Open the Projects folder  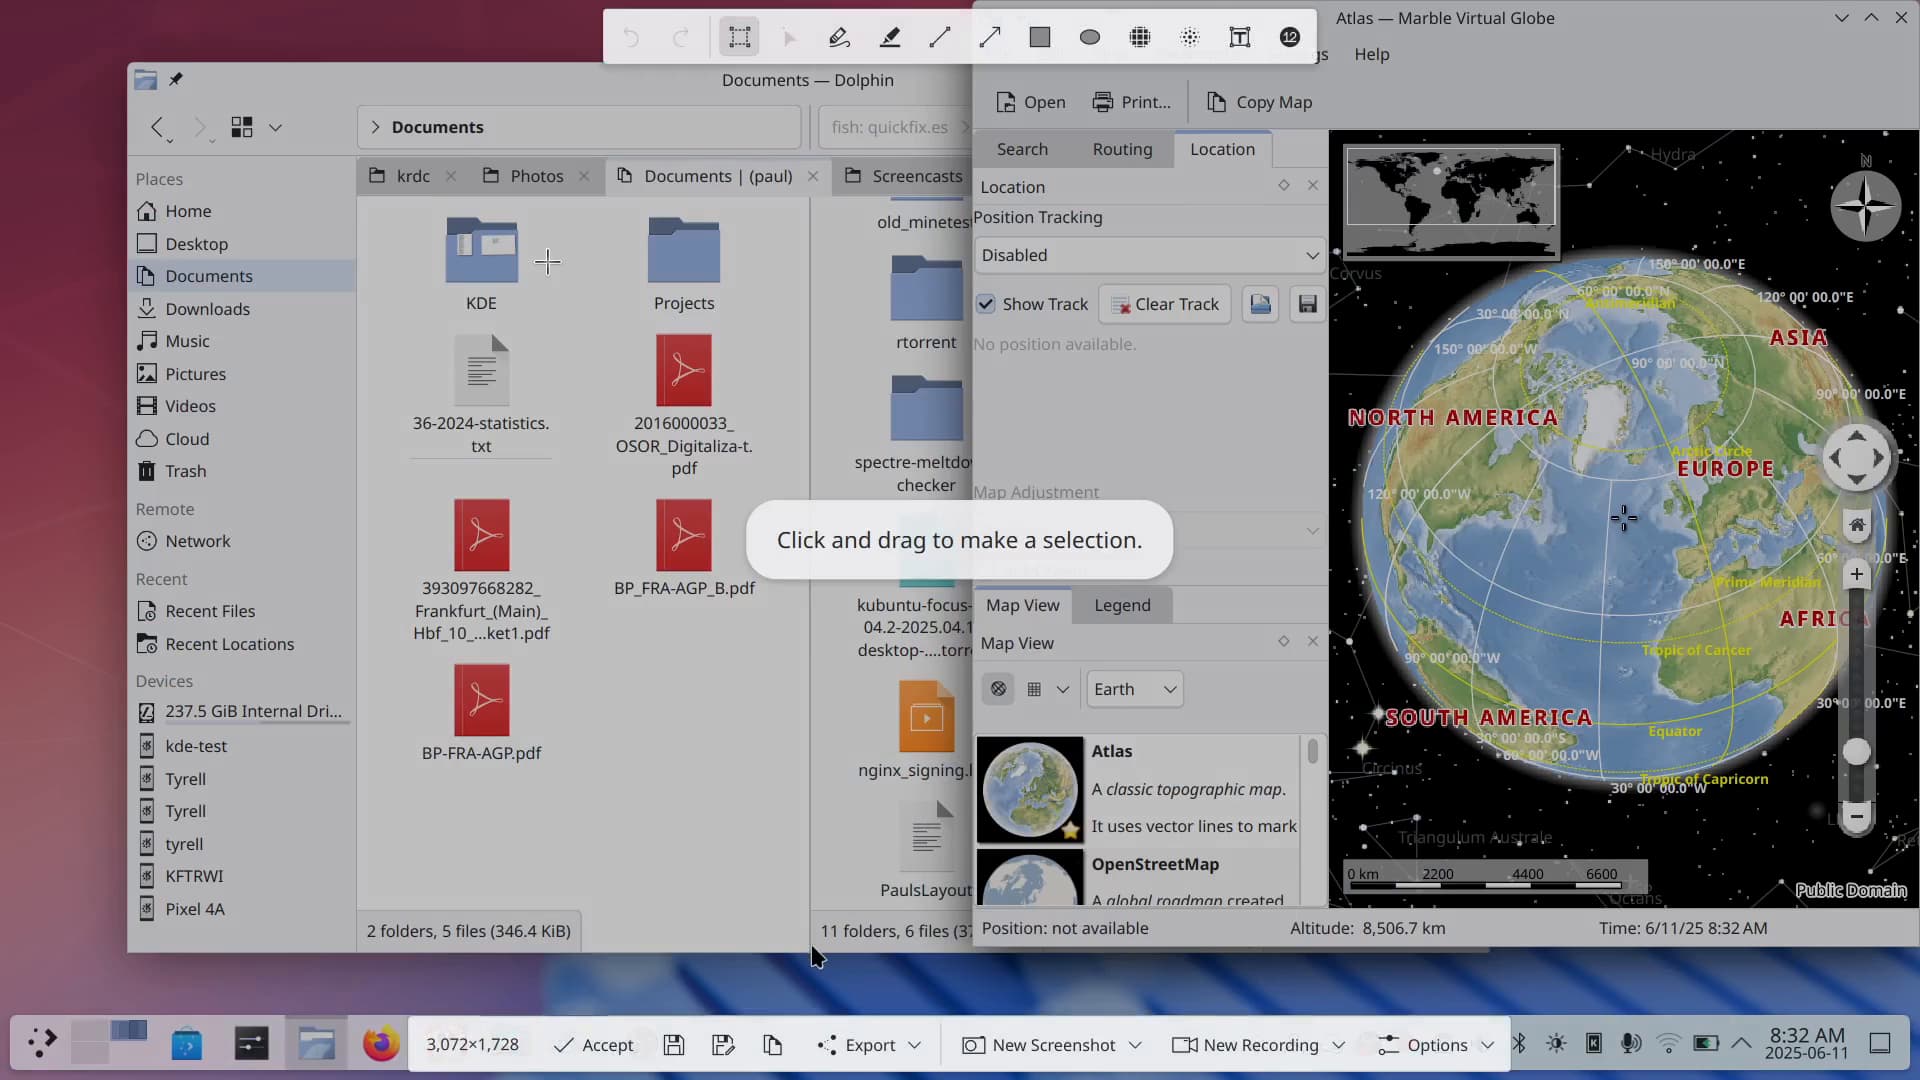coord(684,264)
